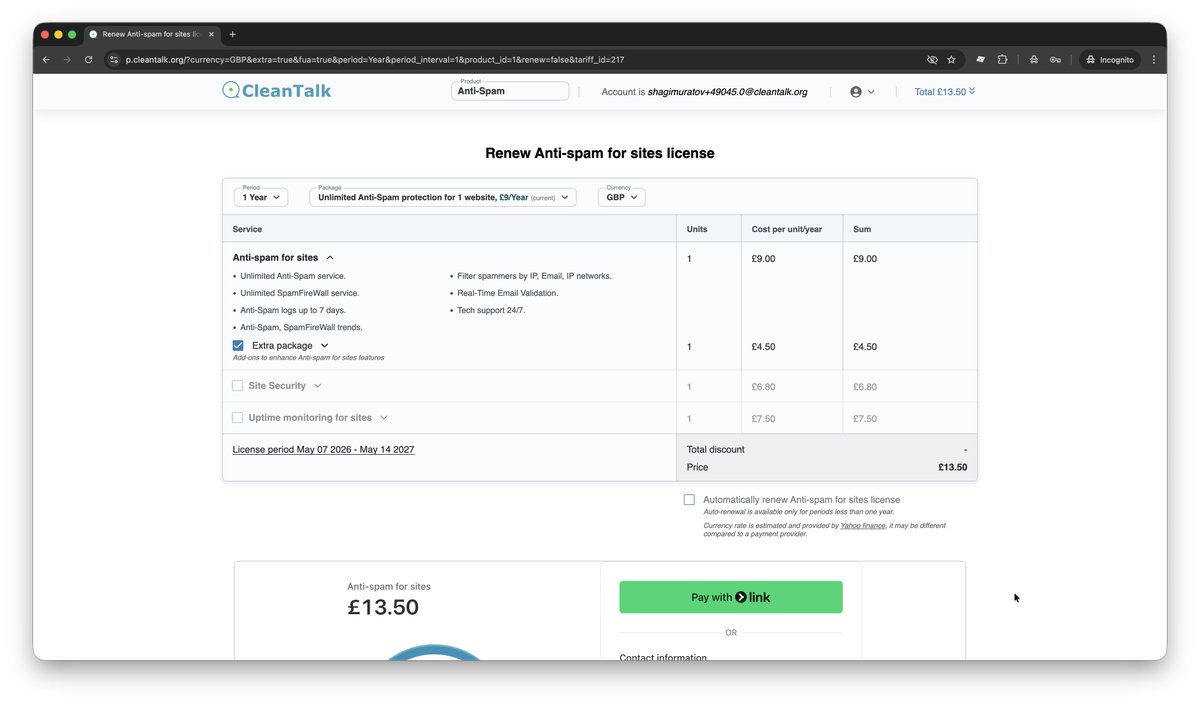
Task: Open the Package selection dropdown
Action: tap(443, 197)
